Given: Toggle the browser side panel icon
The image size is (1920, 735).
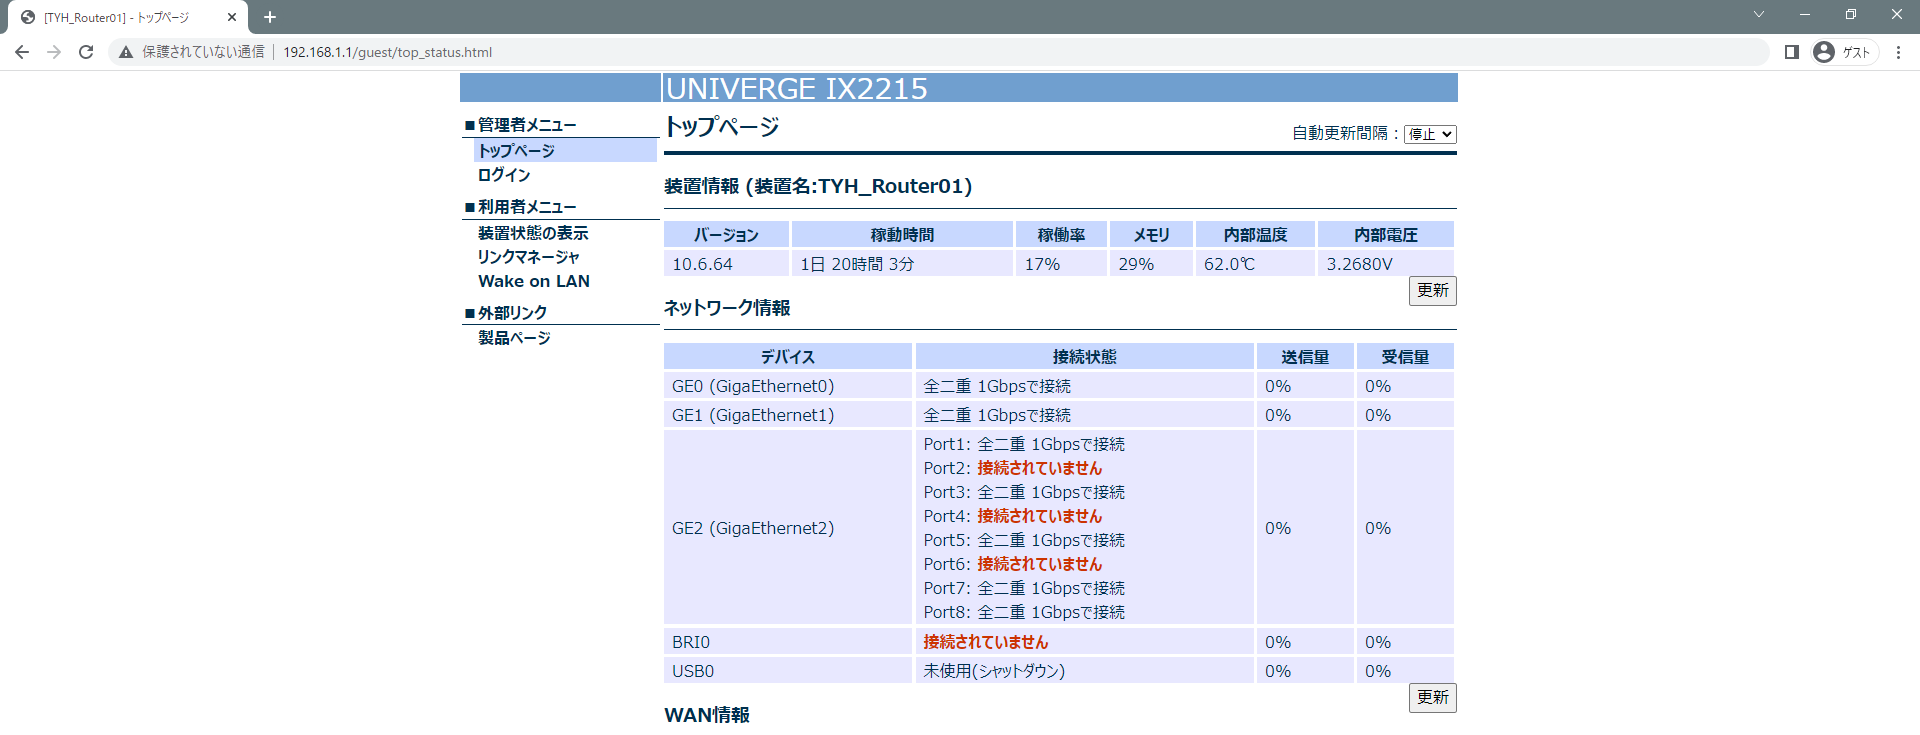Looking at the screenshot, I should (x=1792, y=52).
